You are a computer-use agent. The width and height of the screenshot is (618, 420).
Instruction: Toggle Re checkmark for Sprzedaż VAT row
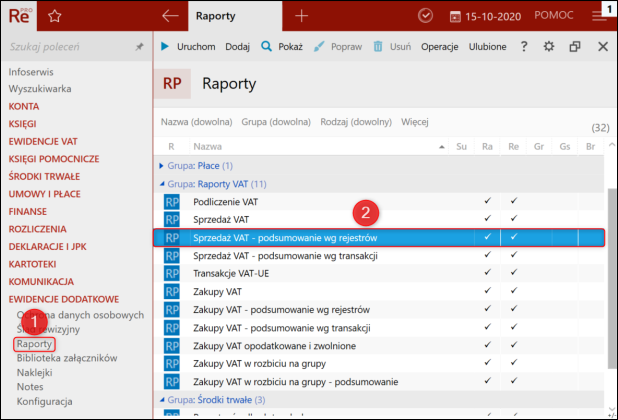513,219
